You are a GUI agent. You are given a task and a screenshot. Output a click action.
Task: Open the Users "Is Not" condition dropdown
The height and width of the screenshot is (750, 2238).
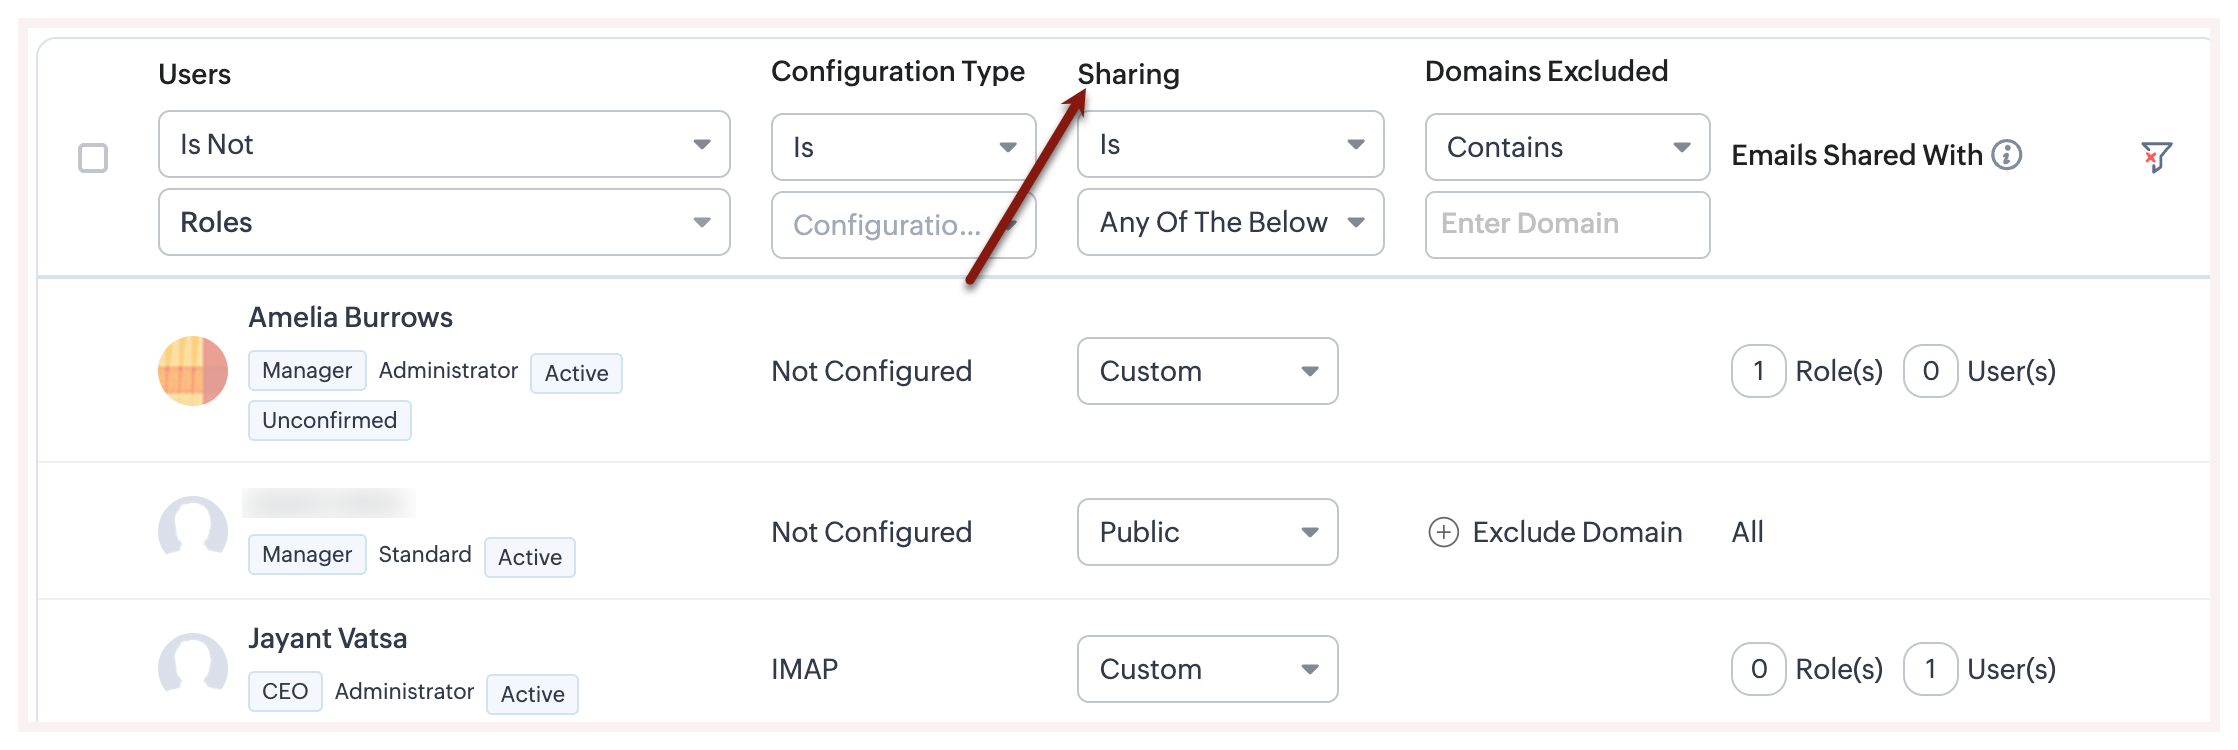tap(444, 144)
